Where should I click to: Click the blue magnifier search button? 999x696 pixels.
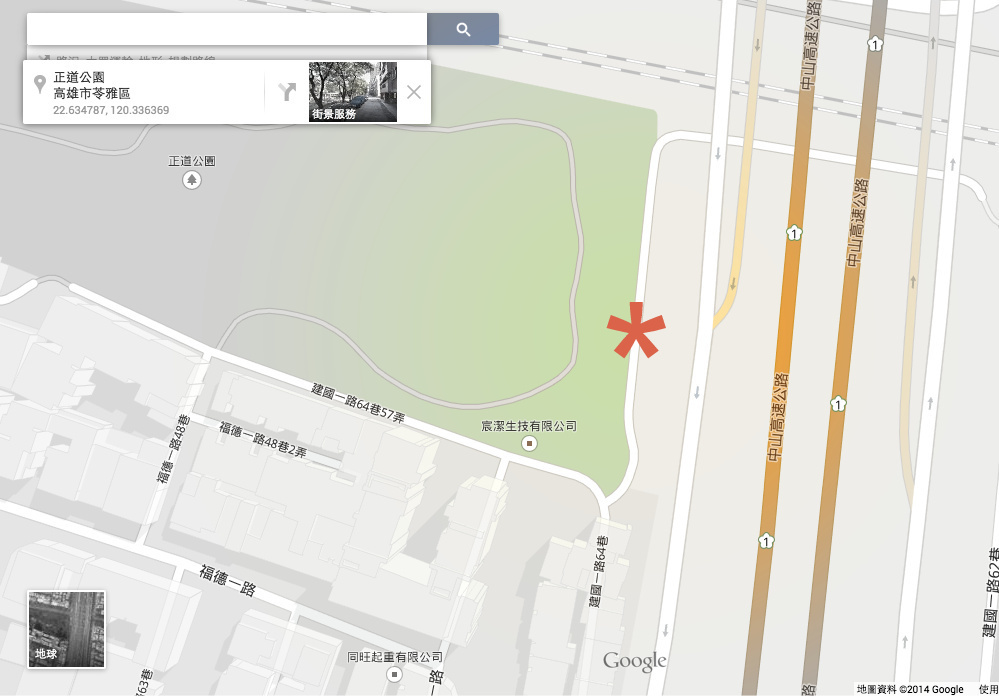point(463,29)
